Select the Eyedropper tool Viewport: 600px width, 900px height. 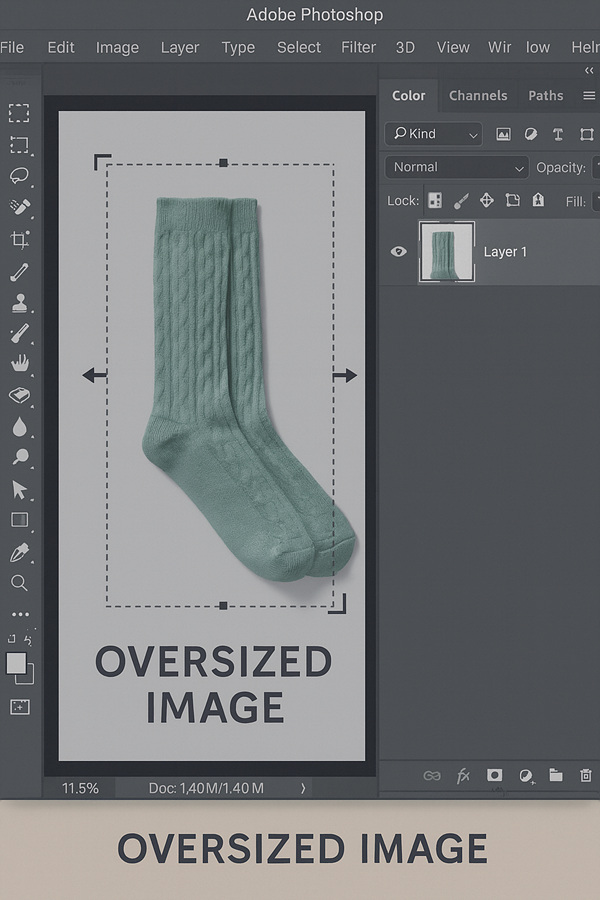pyautogui.click(x=20, y=271)
